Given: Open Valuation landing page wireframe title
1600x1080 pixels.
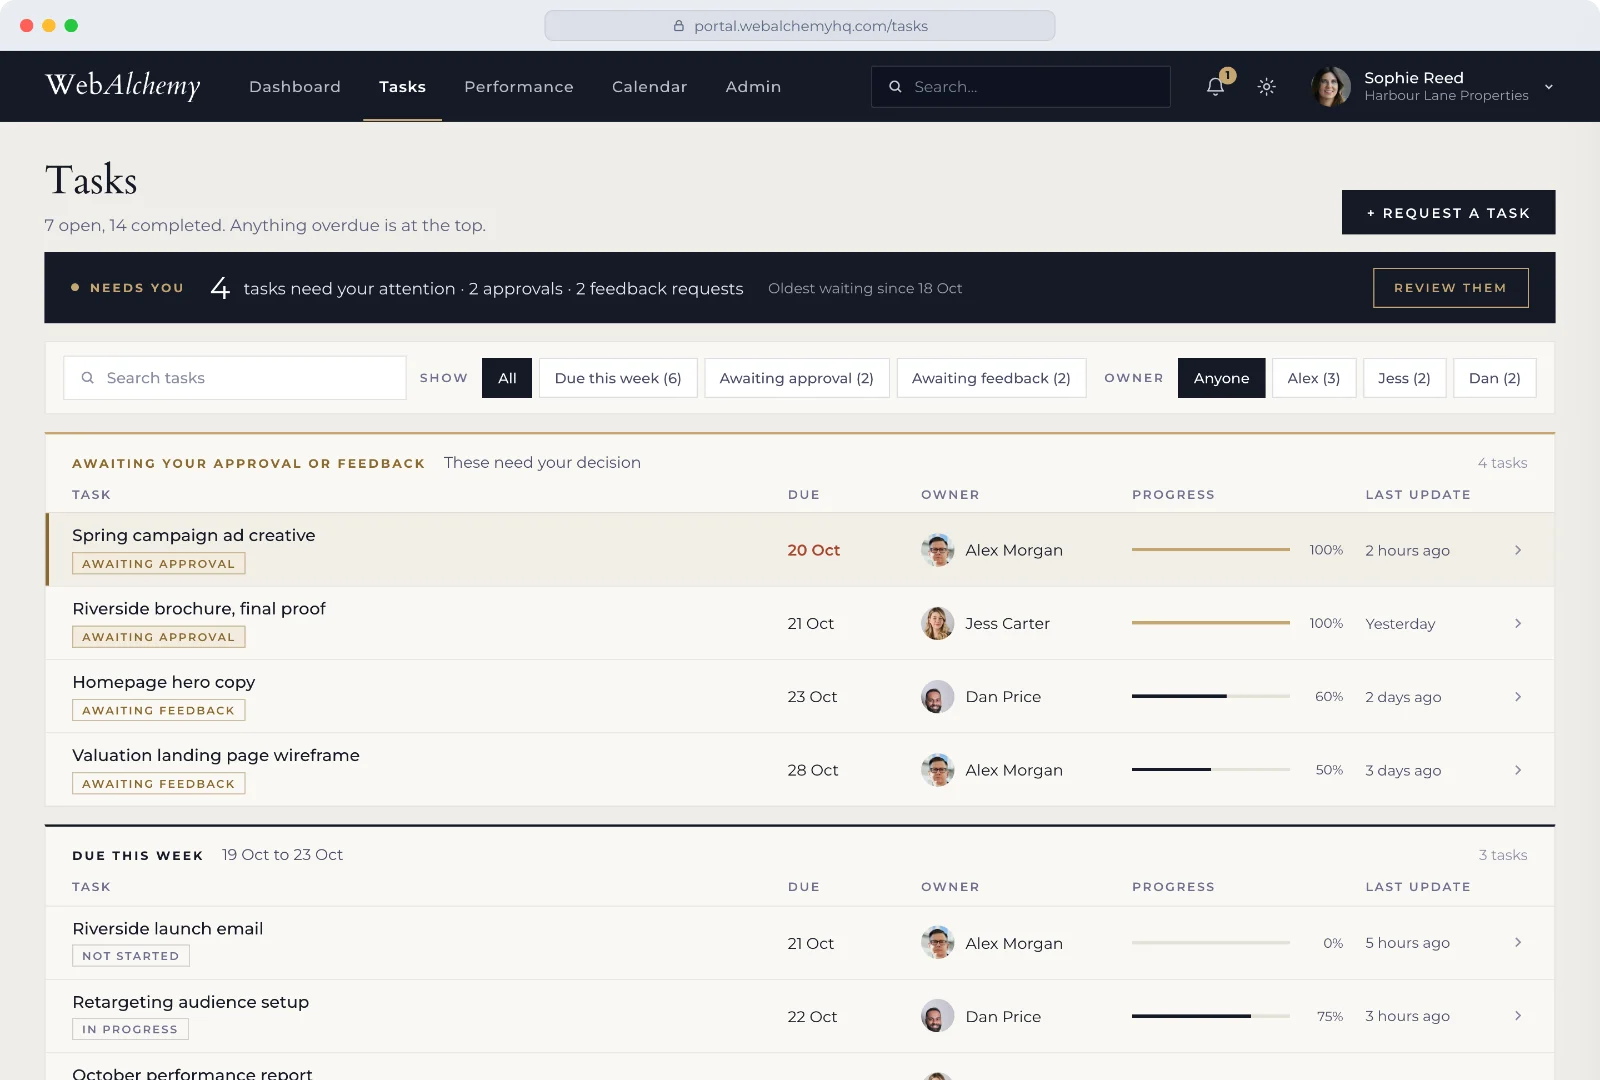Looking at the screenshot, I should click(216, 755).
